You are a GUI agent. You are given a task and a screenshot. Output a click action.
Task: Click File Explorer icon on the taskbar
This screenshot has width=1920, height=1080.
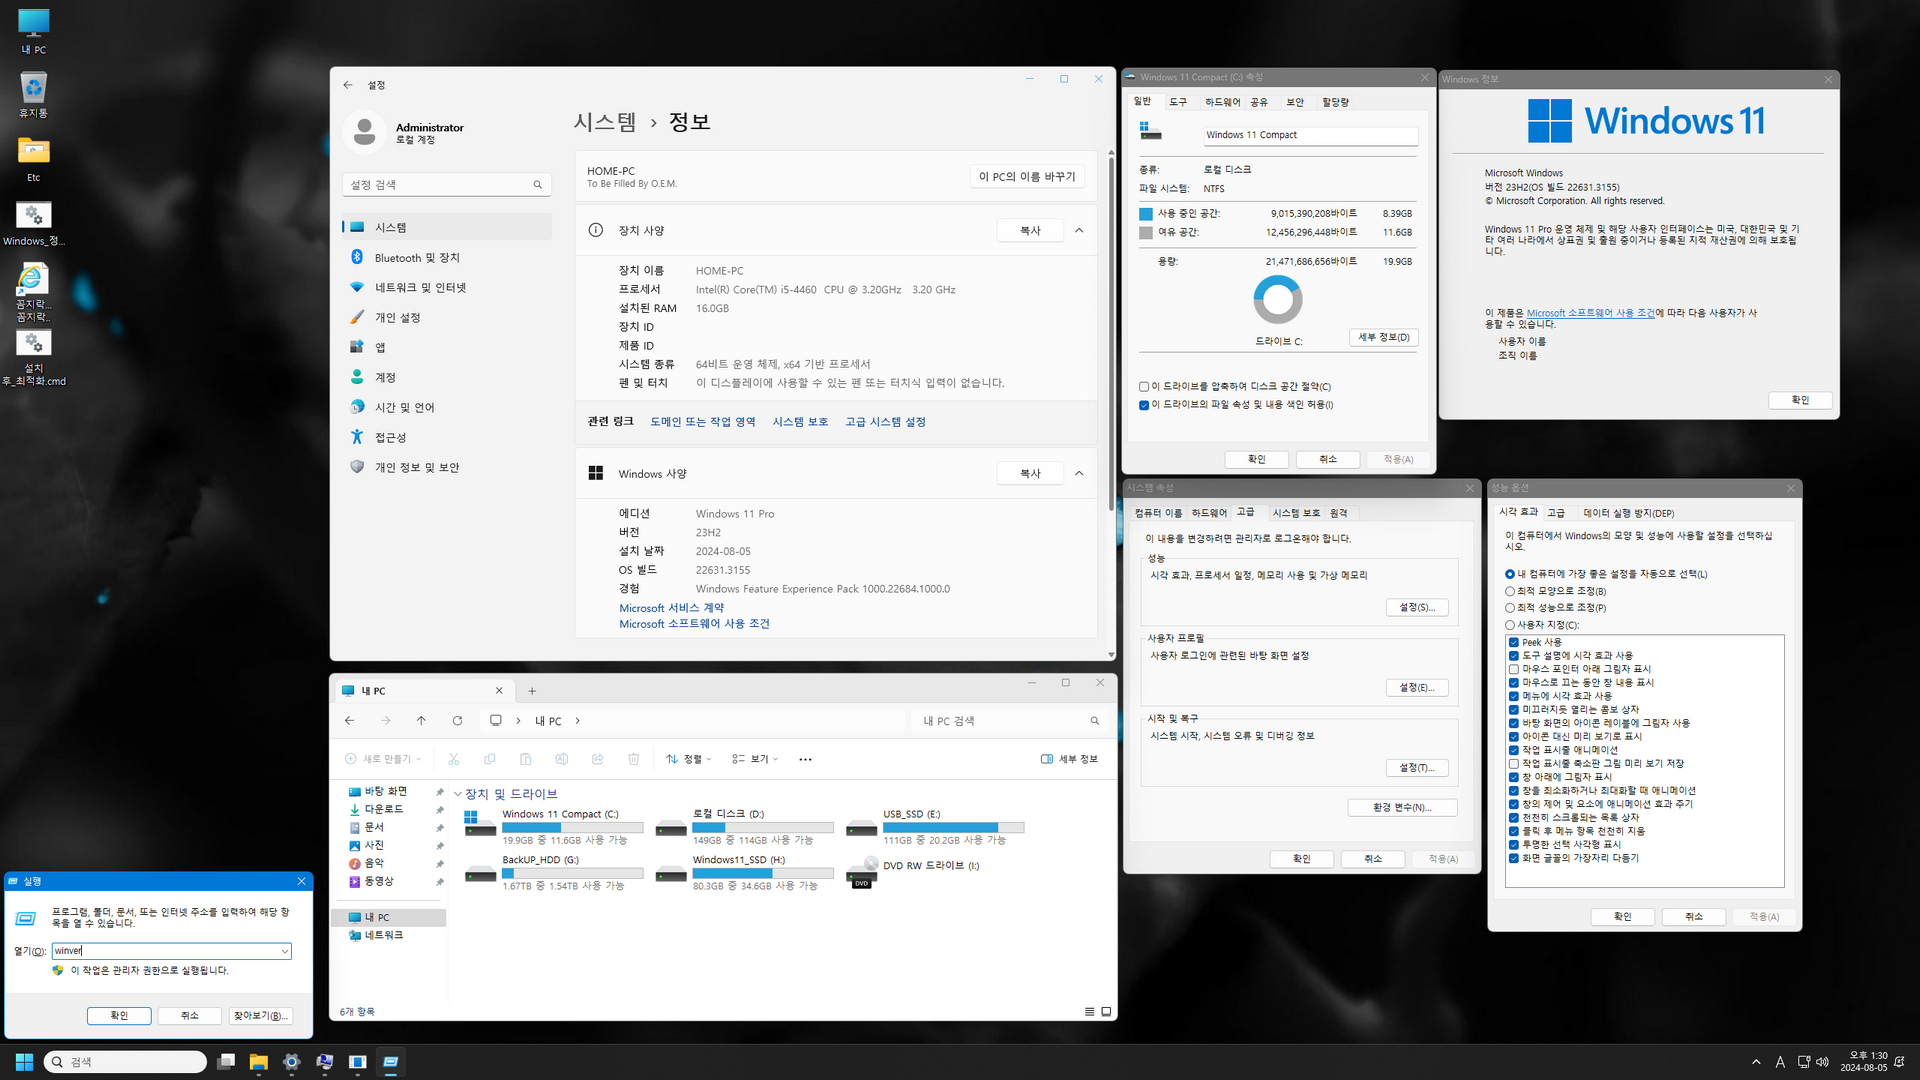(258, 1062)
